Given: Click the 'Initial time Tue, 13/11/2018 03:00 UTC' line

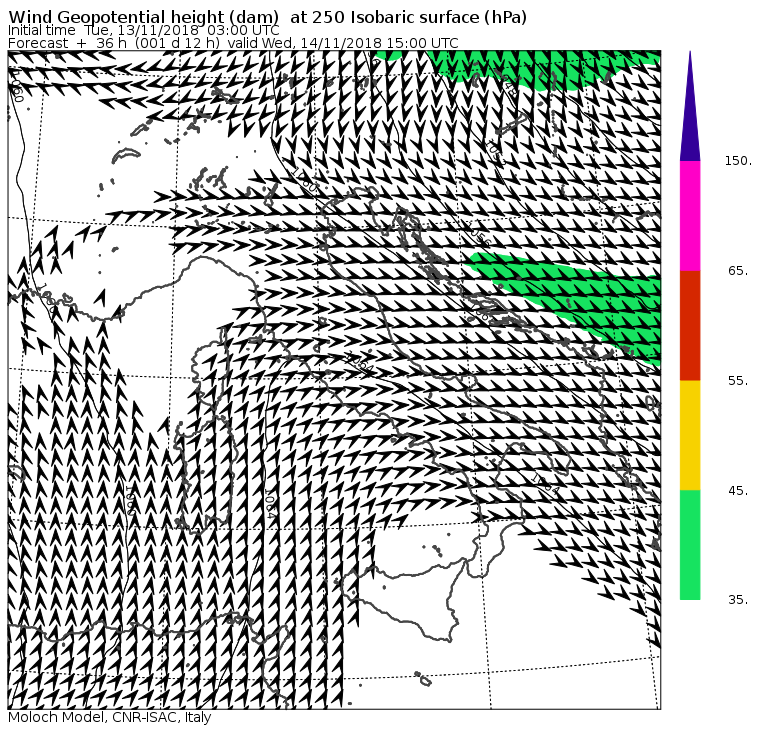Looking at the screenshot, I should (143, 31).
